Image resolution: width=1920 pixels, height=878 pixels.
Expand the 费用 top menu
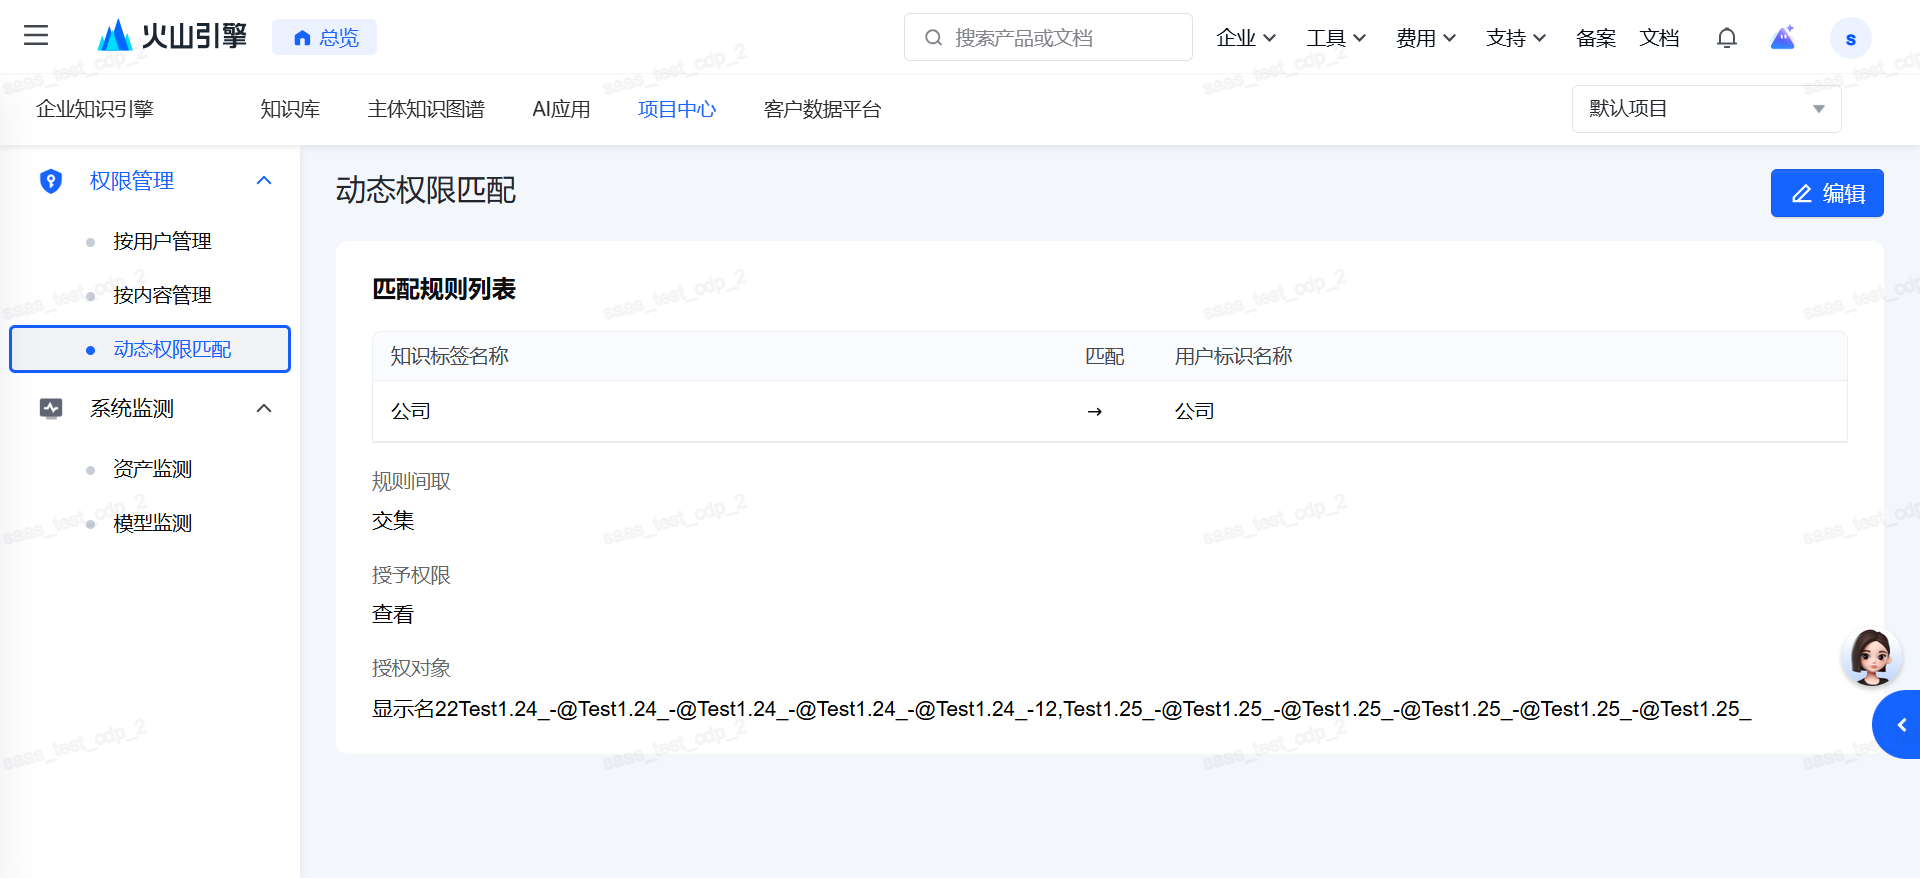point(1425,38)
